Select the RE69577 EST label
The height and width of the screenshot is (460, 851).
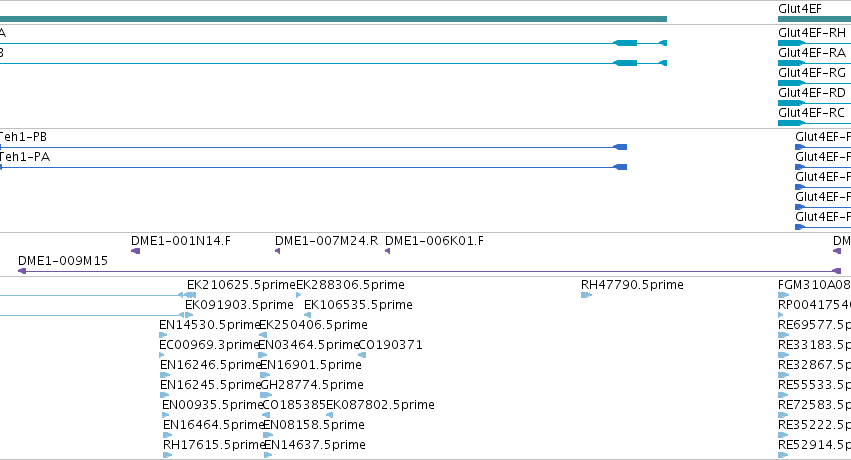tap(814, 325)
